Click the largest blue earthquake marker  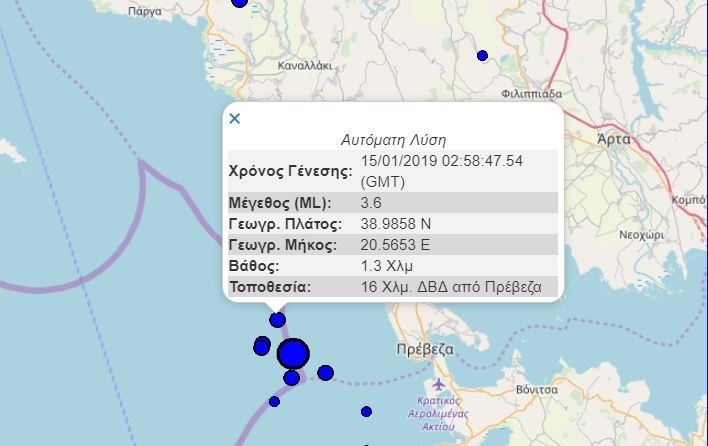click(x=293, y=354)
